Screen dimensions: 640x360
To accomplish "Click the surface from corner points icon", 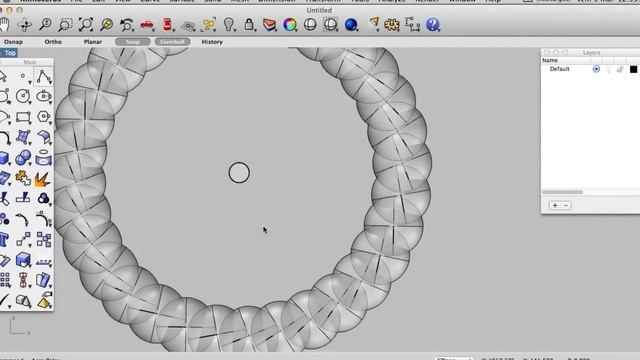I will [x=23, y=137].
